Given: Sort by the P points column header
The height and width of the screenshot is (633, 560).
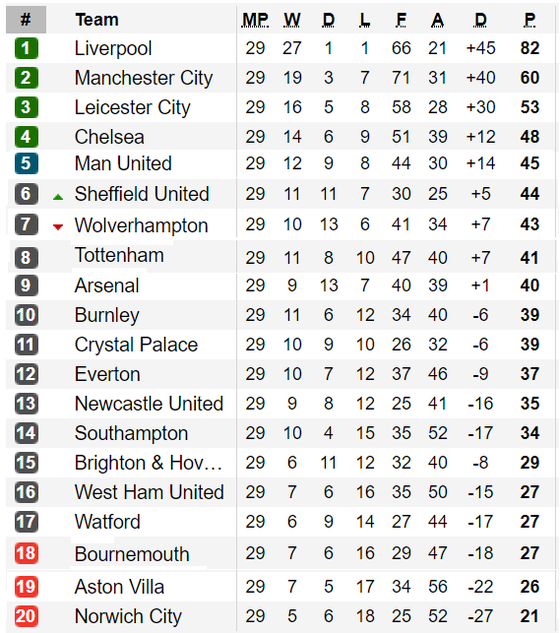Looking at the screenshot, I should pos(530,20).
